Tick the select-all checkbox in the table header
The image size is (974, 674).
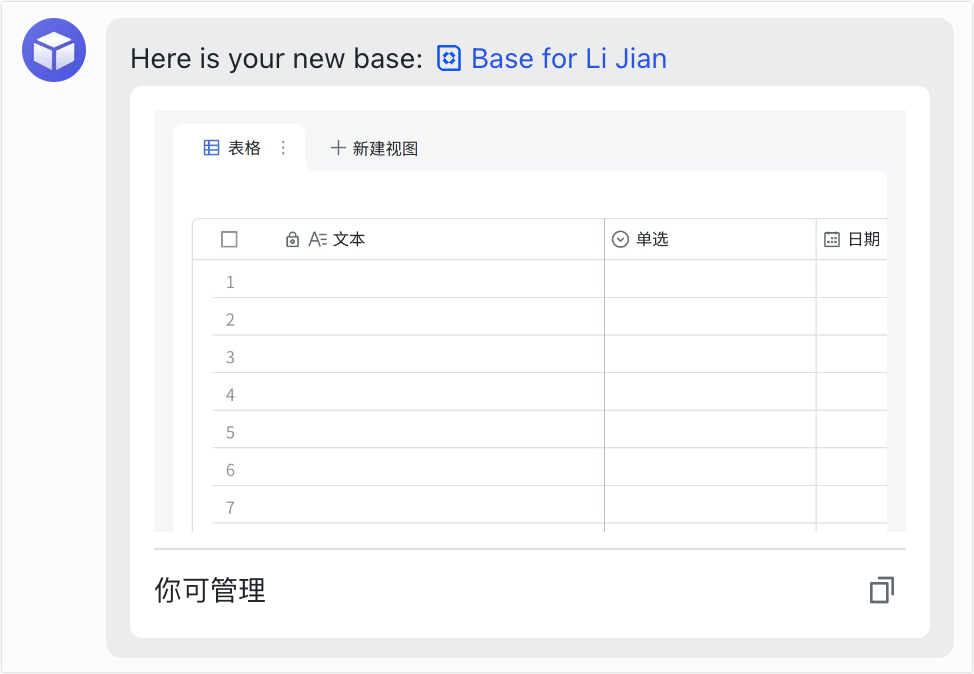click(229, 239)
